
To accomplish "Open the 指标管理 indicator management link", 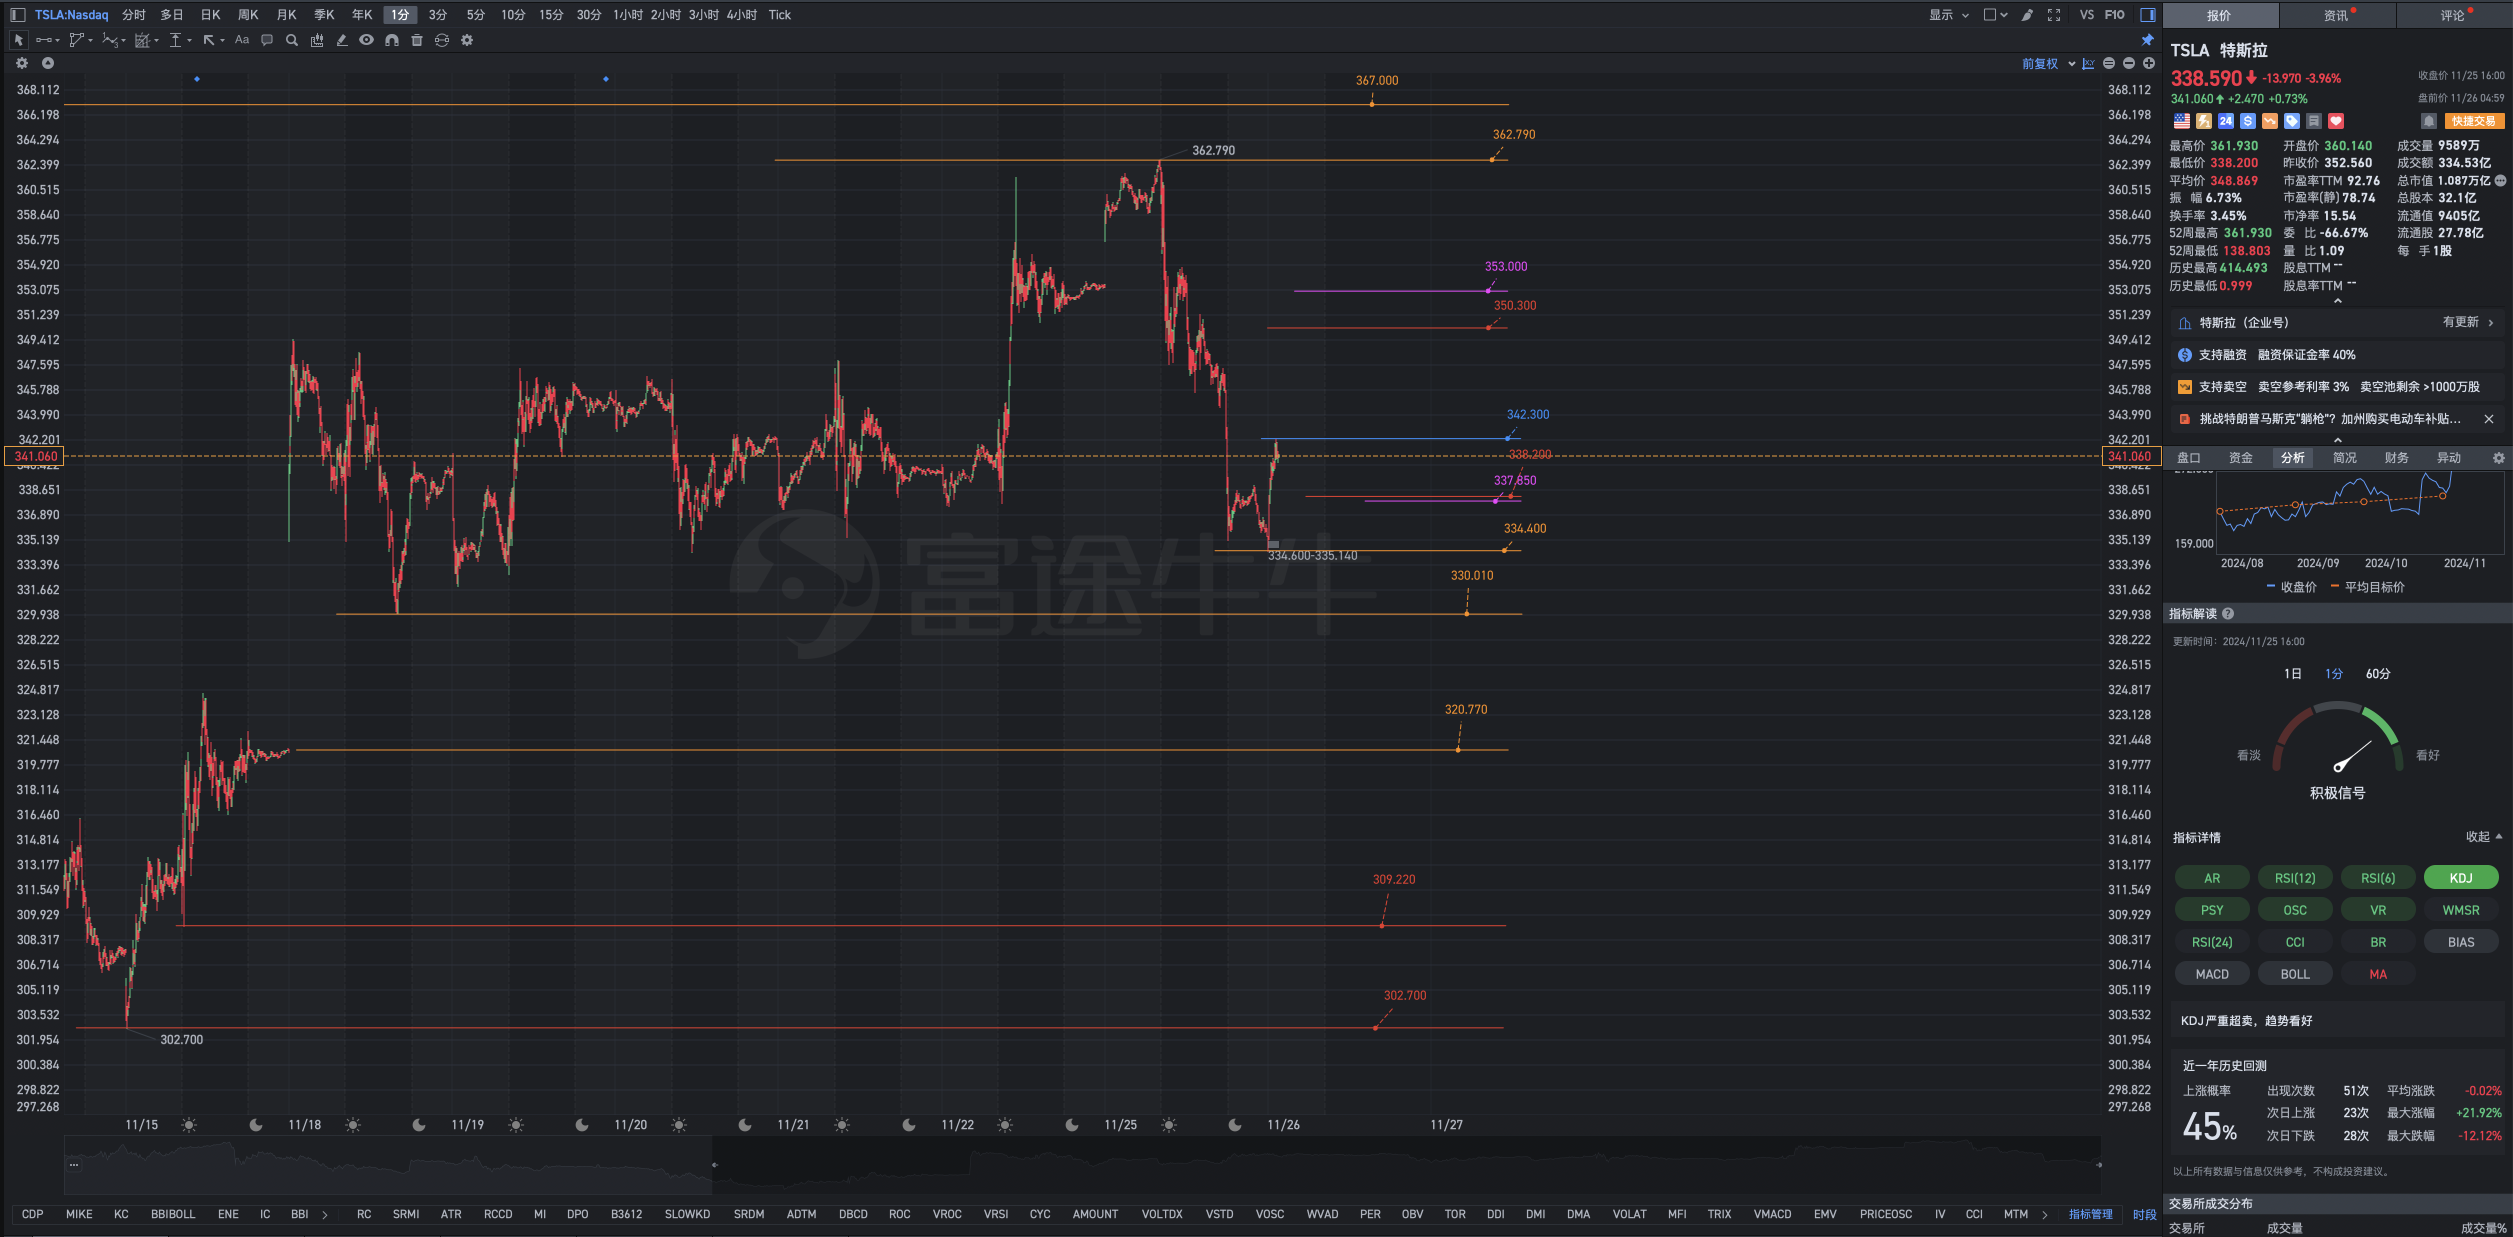I will [x=2090, y=1215].
